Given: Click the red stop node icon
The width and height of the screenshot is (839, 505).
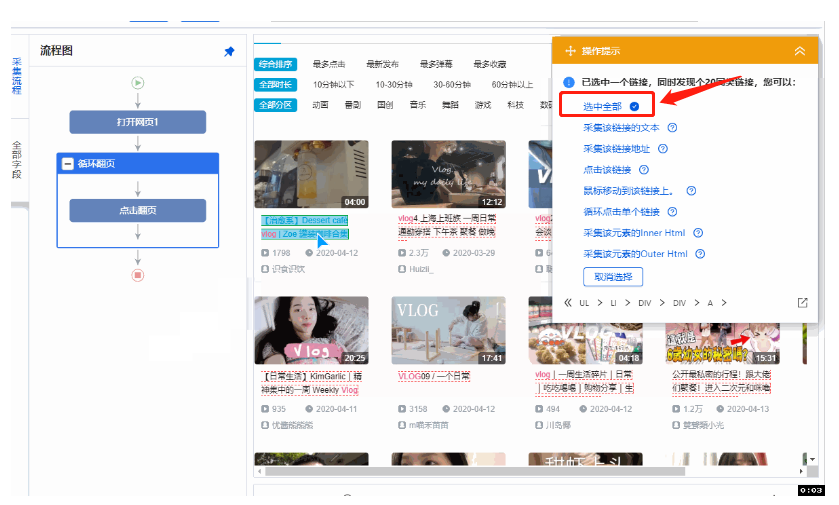Looking at the screenshot, I should [138, 276].
